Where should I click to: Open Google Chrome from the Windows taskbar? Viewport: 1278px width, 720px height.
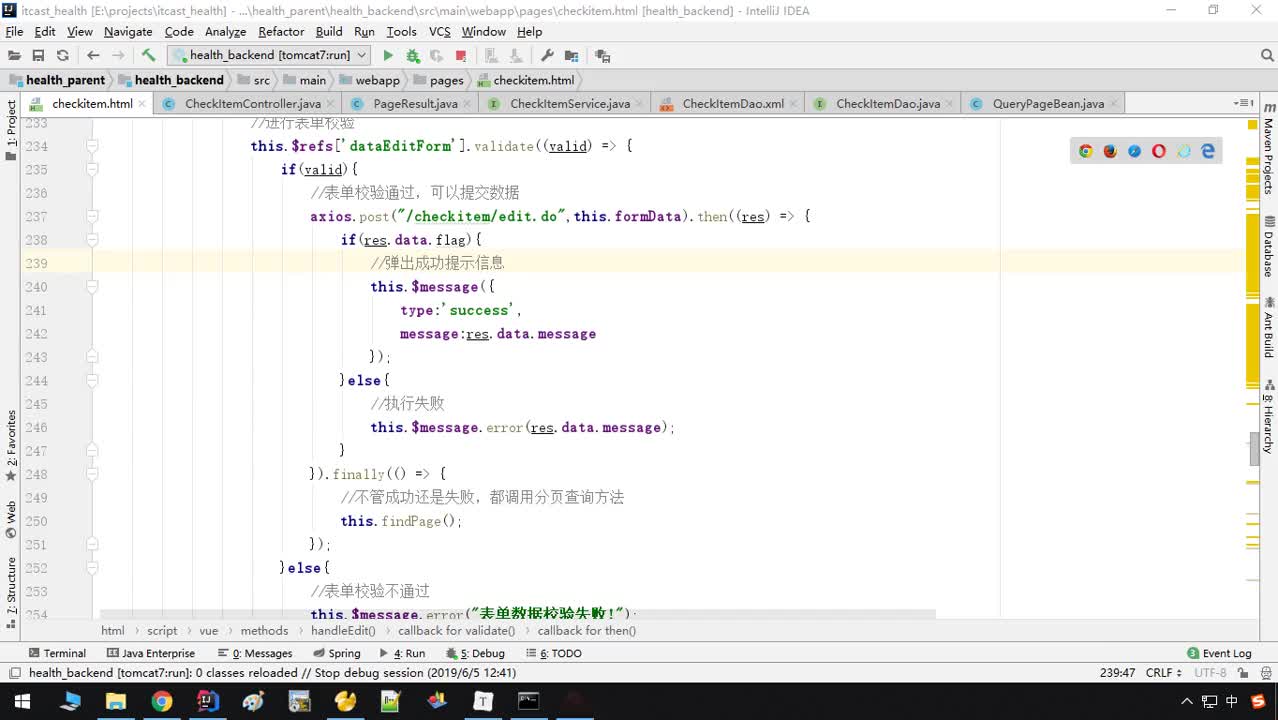[x=162, y=701]
